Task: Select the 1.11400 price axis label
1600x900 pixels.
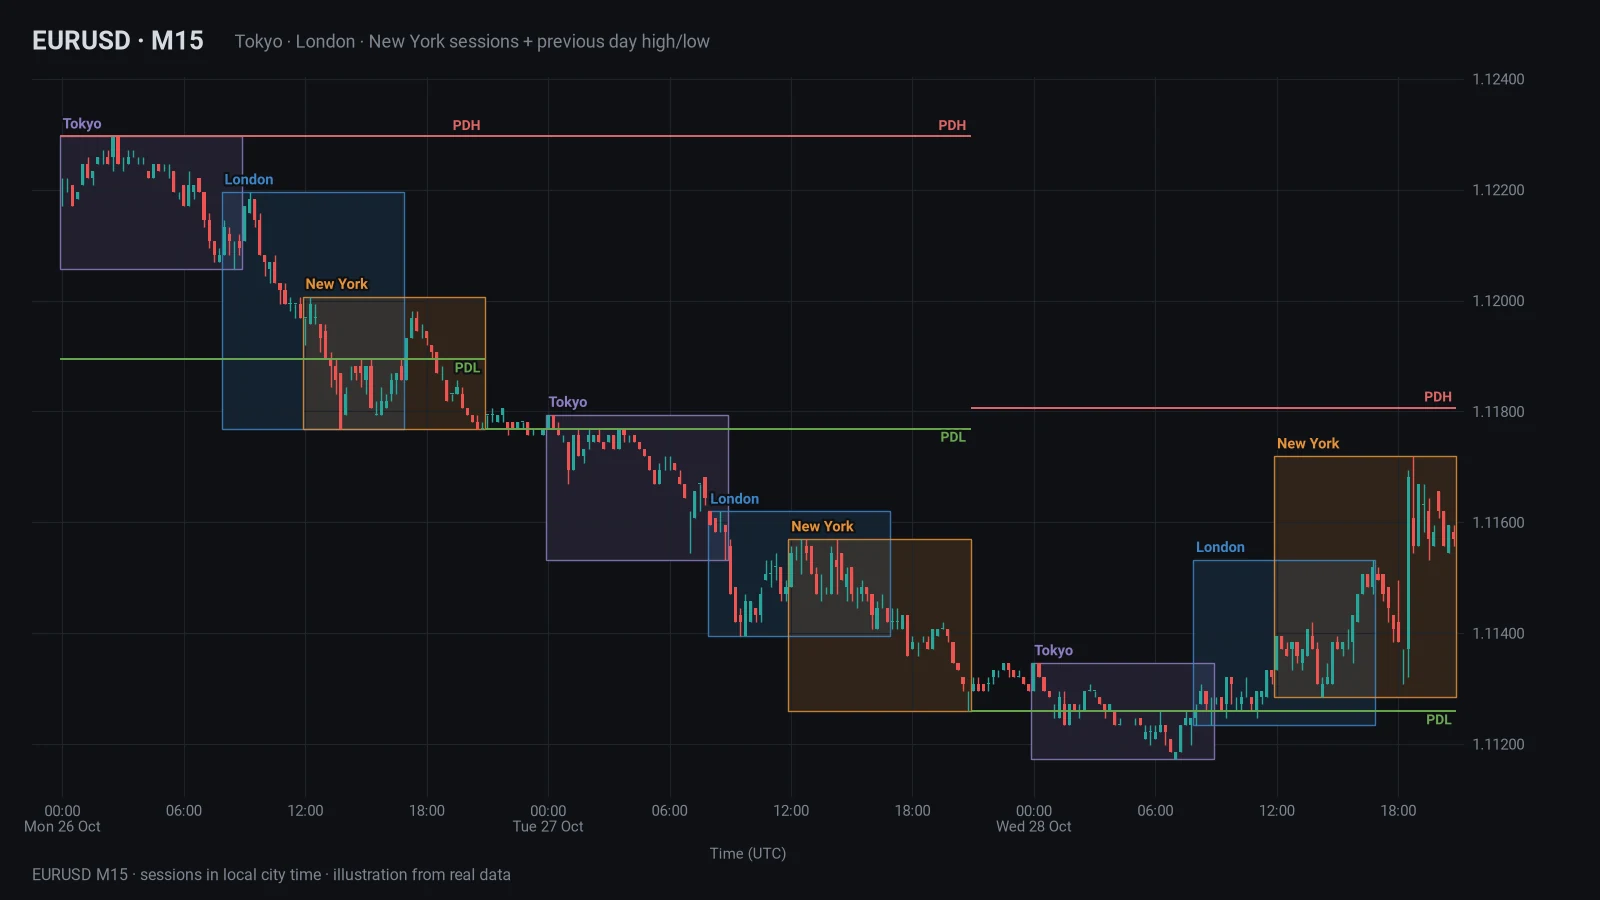Action: pos(1498,634)
